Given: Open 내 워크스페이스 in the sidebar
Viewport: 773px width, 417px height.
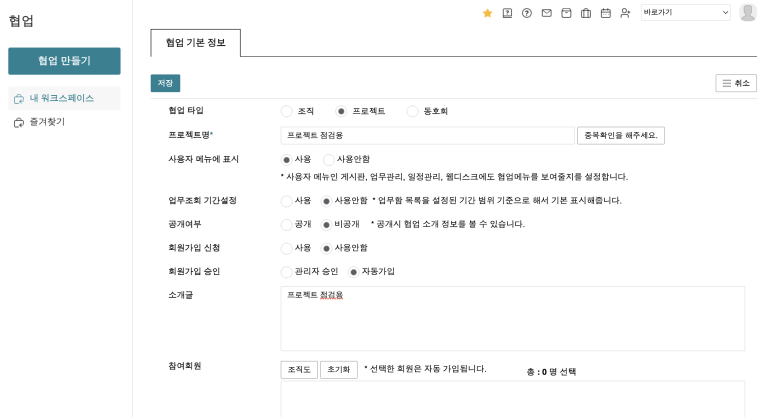Looking at the screenshot, I should pyautogui.click(x=61, y=98).
